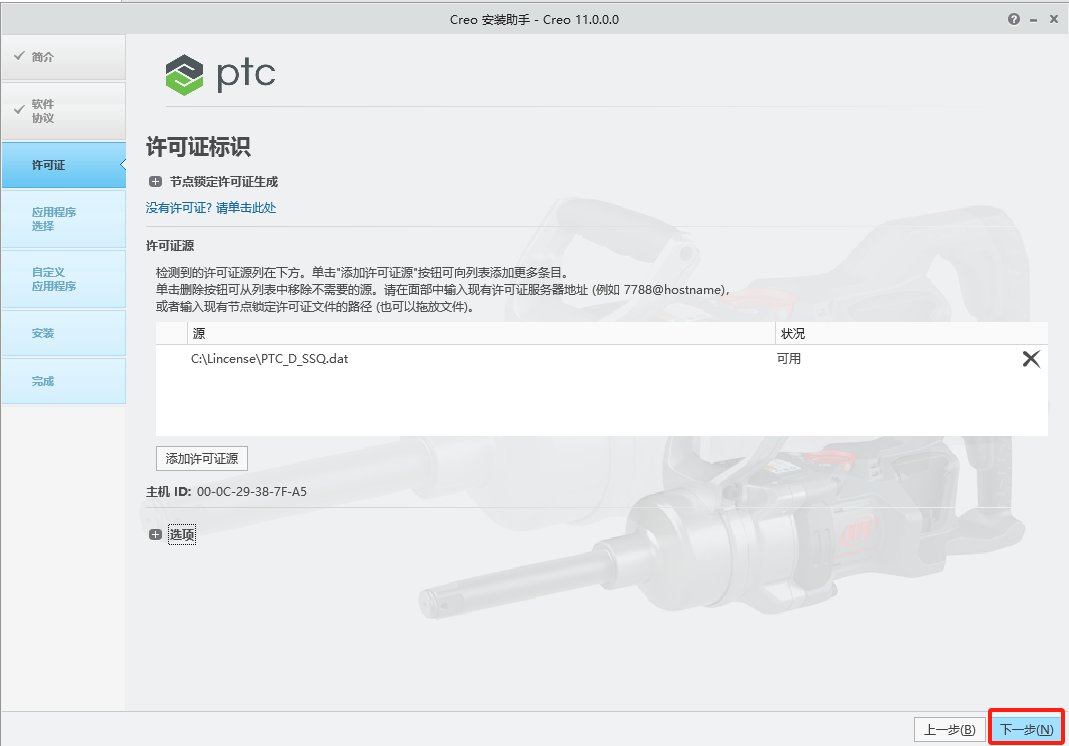Click the 状况 column header
1069x746 pixels.
912,333
